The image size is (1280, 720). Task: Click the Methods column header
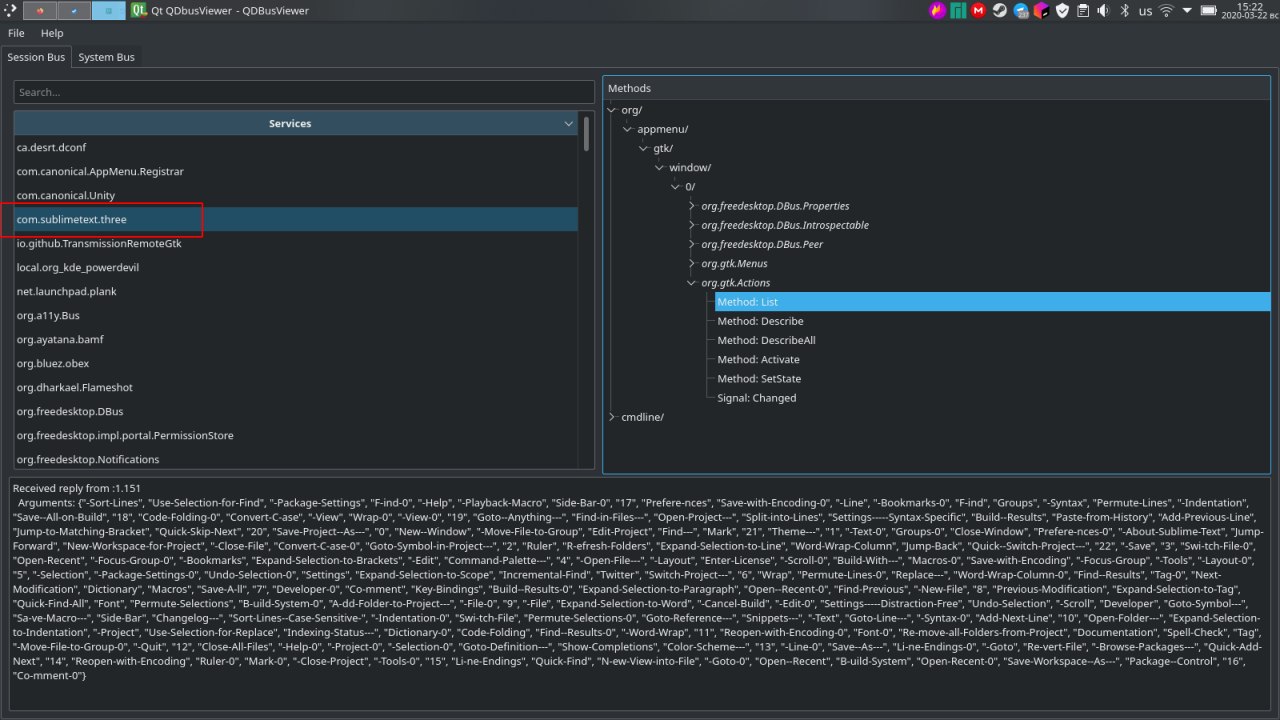tap(937, 89)
